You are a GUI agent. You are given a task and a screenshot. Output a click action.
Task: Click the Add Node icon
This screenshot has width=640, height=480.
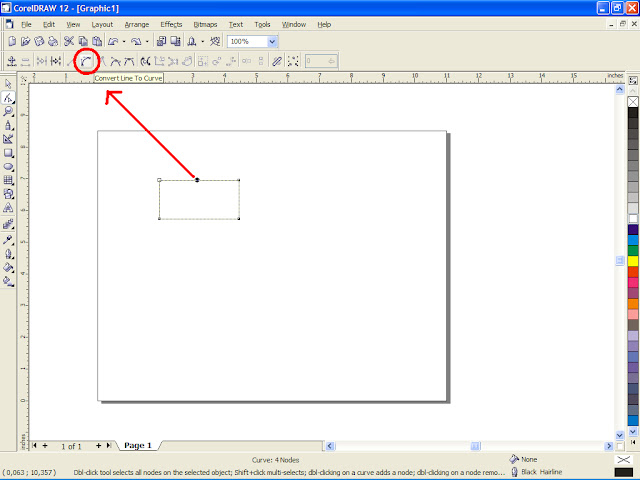pyautogui.click(x=11, y=61)
